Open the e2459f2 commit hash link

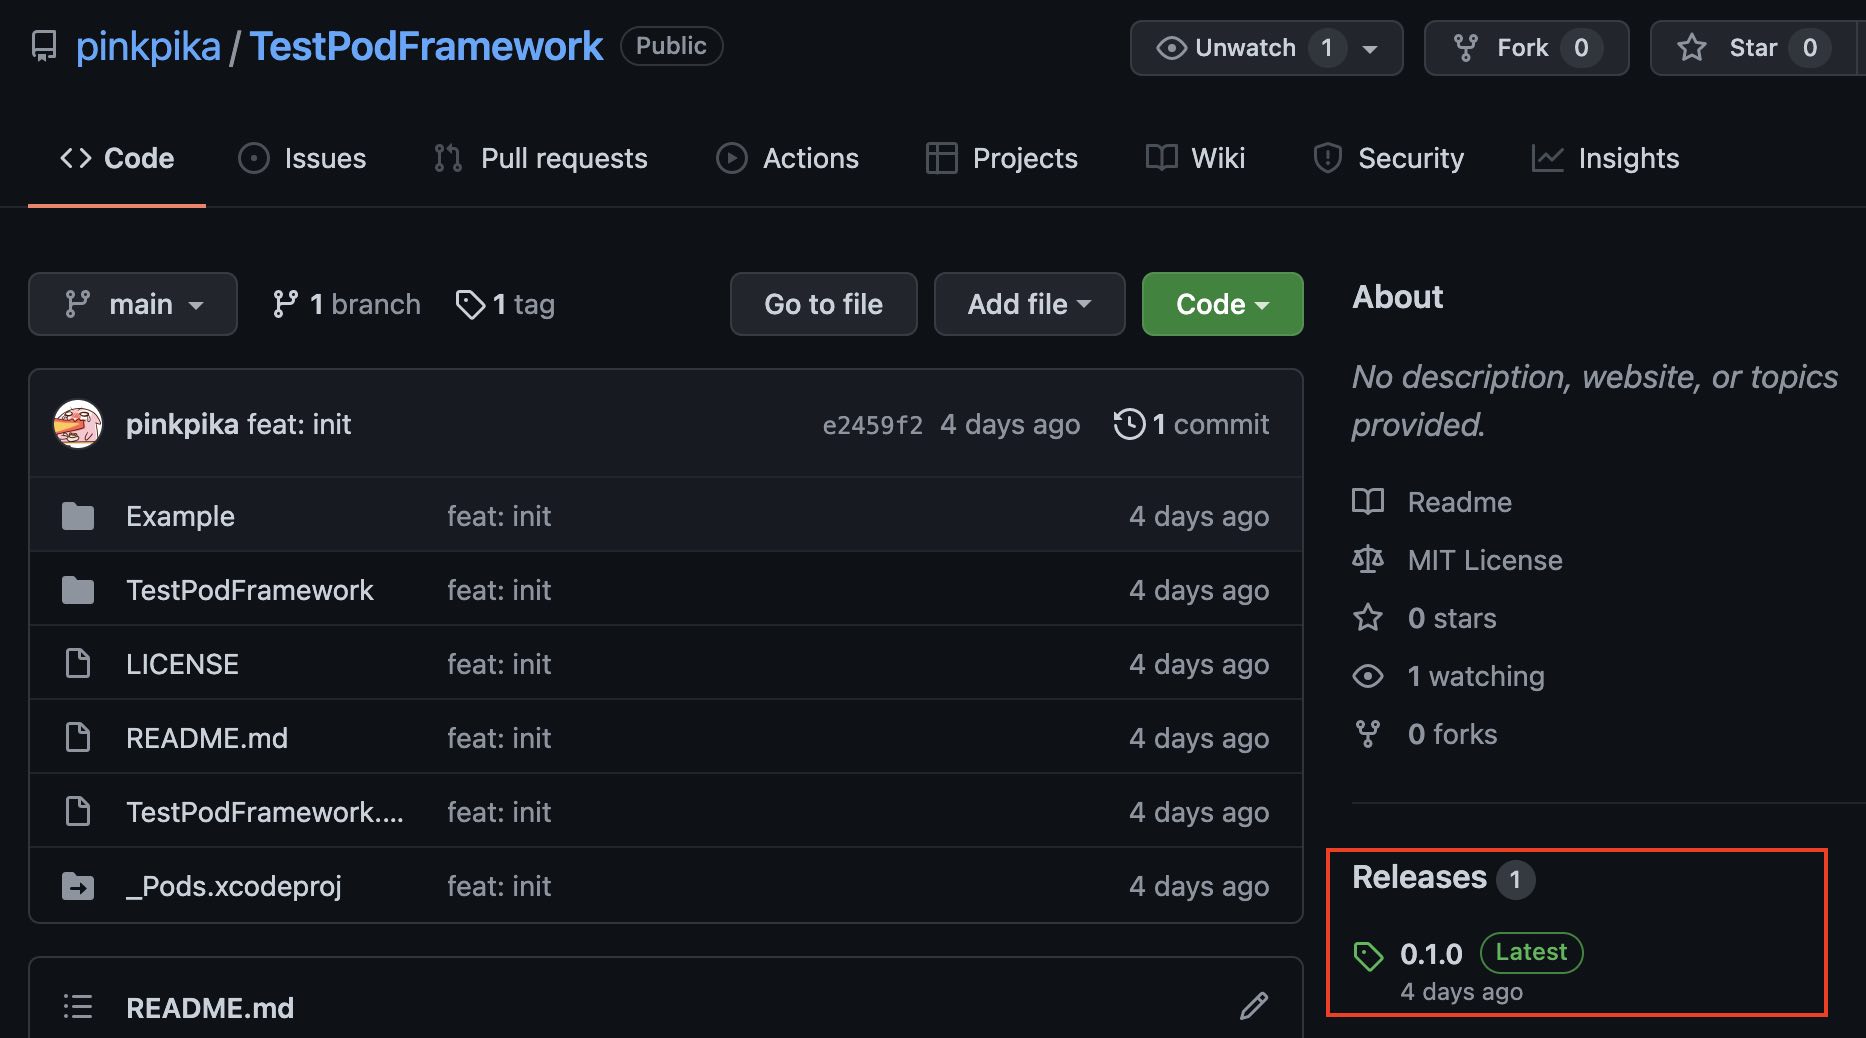872,425
